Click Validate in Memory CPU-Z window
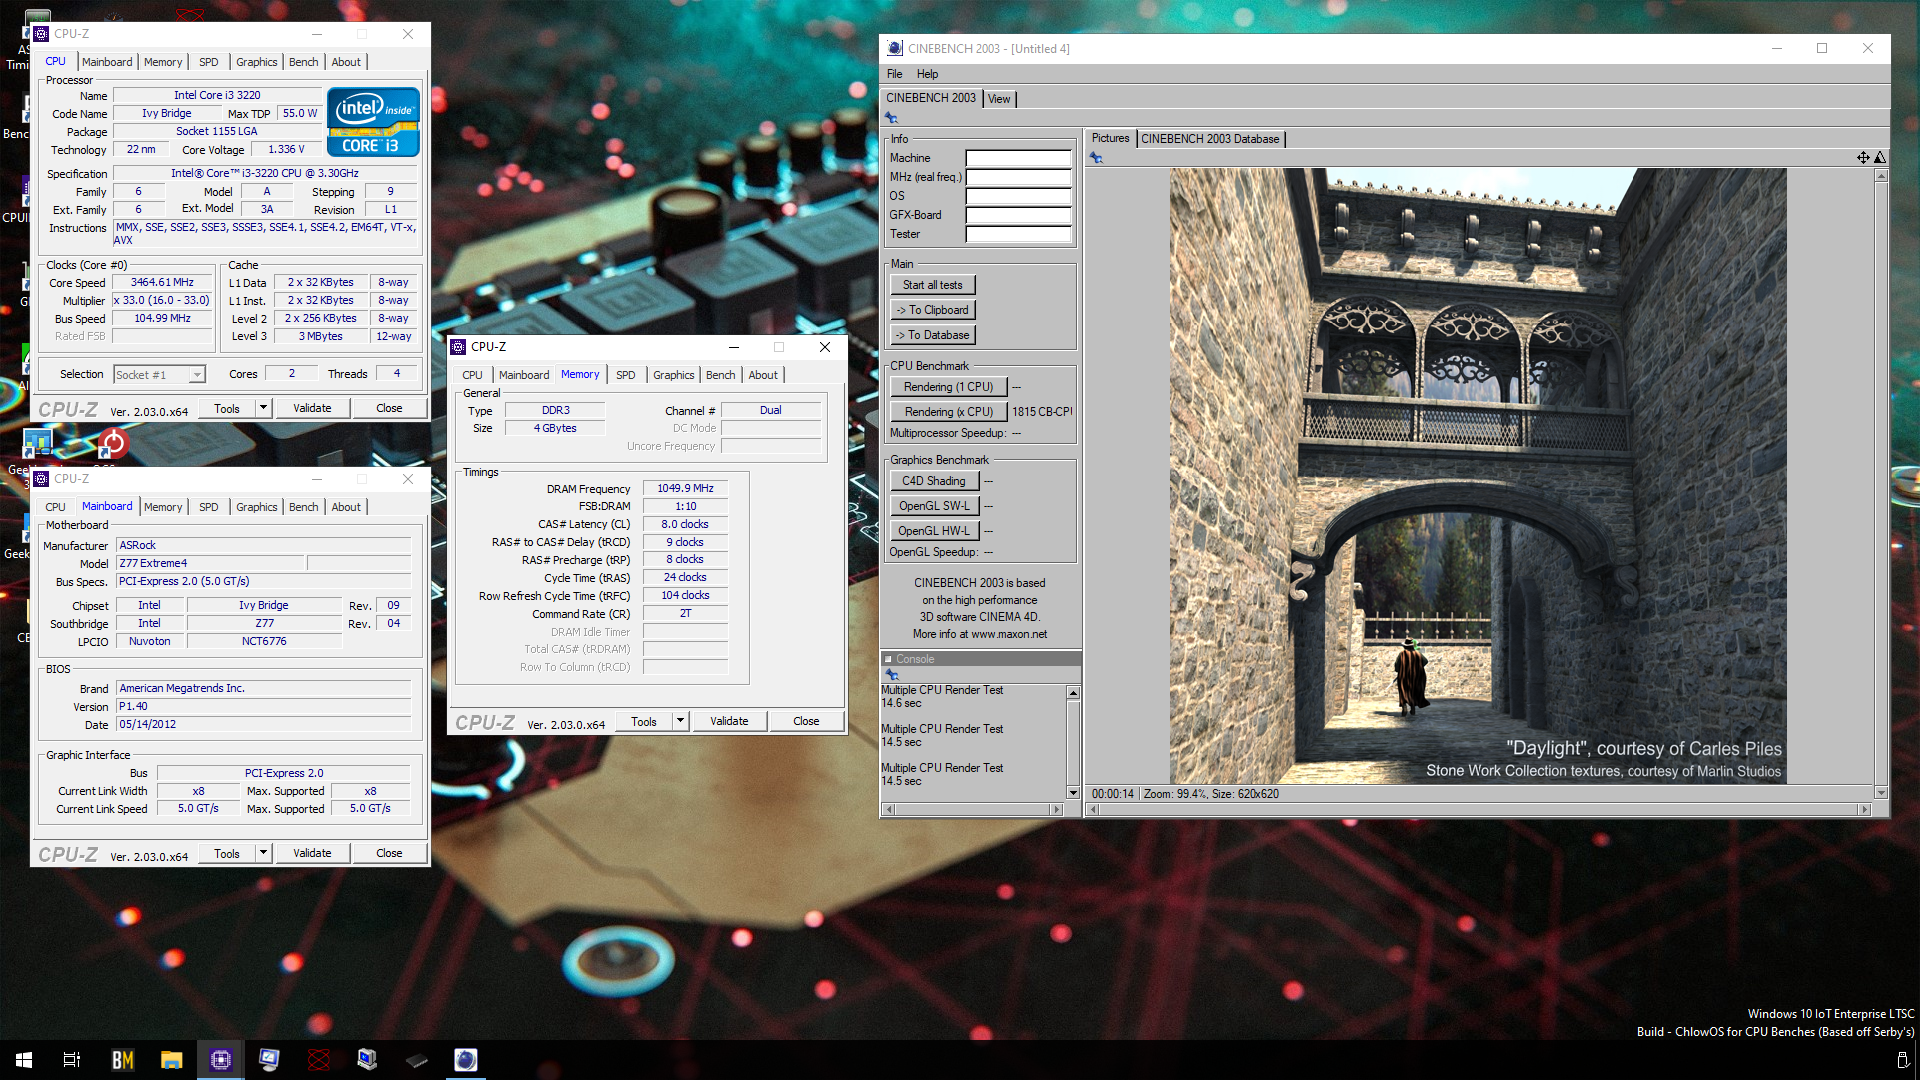1920x1080 pixels. pos(729,721)
